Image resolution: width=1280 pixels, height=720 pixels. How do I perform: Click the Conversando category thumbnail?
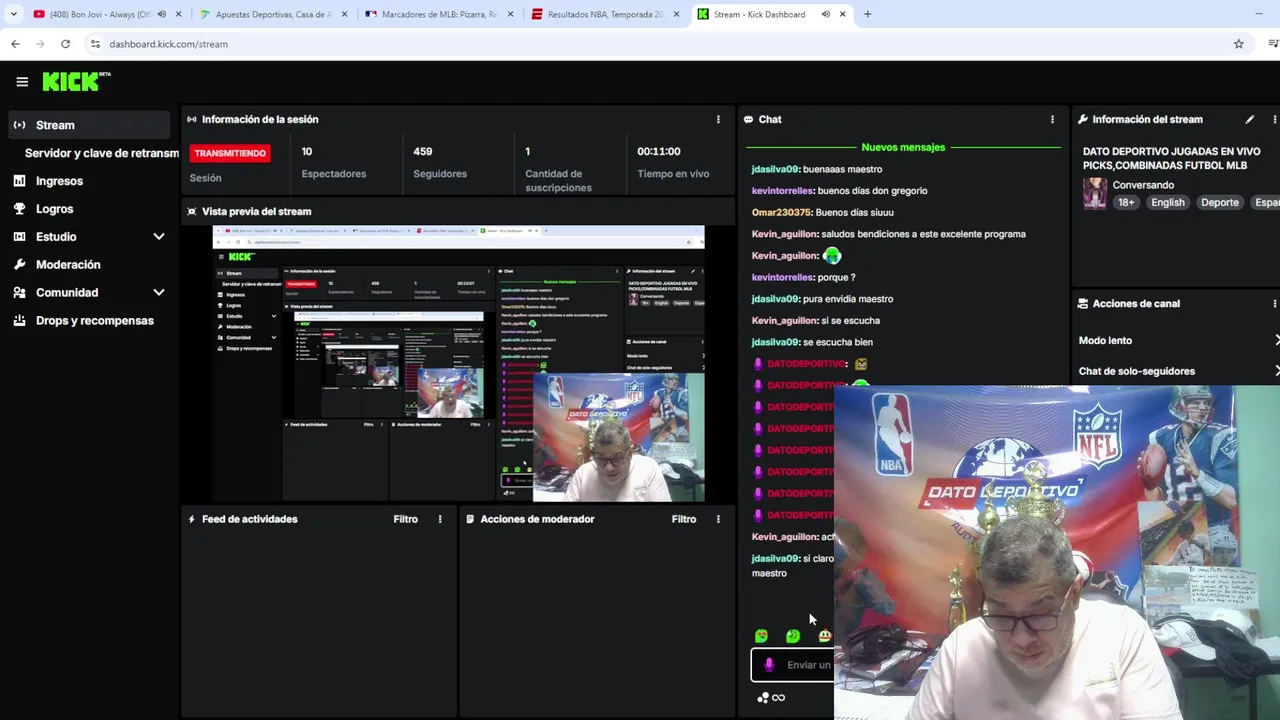[1095, 193]
